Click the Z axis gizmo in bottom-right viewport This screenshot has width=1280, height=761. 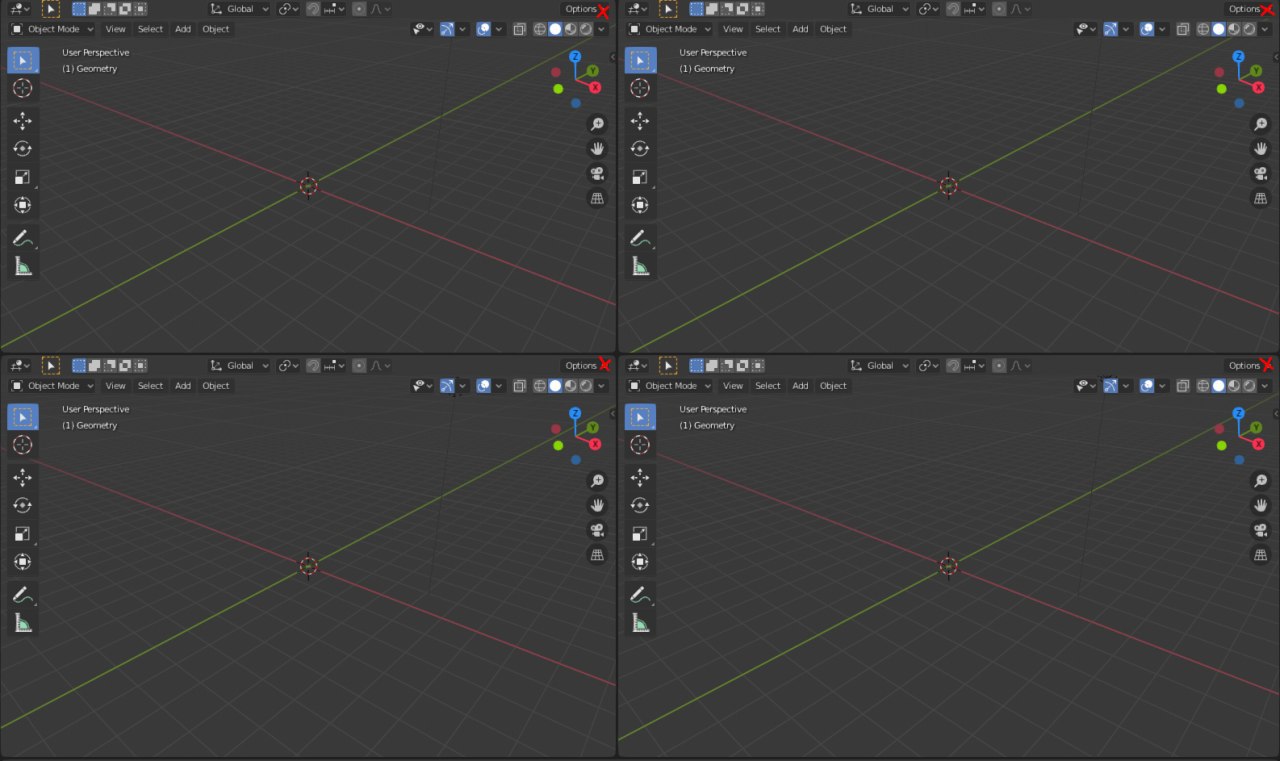point(1239,414)
